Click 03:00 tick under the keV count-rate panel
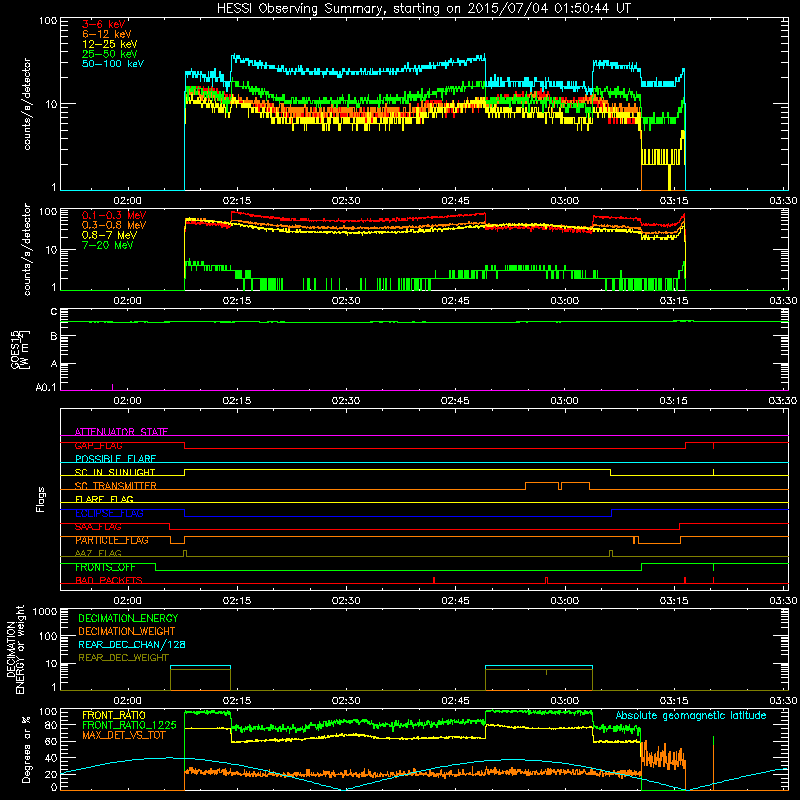This screenshot has height=800, width=800. pyautogui.click(x=565, y=201)
